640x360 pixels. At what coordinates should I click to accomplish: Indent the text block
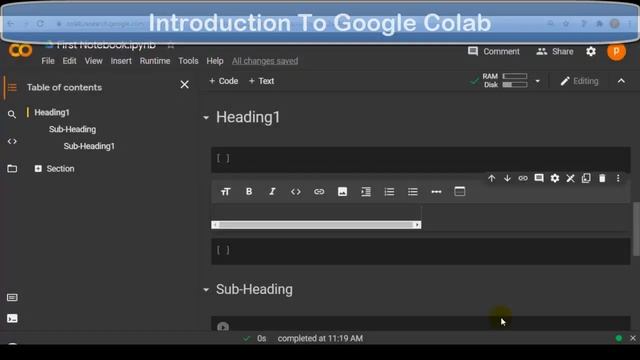pos(366,191)
